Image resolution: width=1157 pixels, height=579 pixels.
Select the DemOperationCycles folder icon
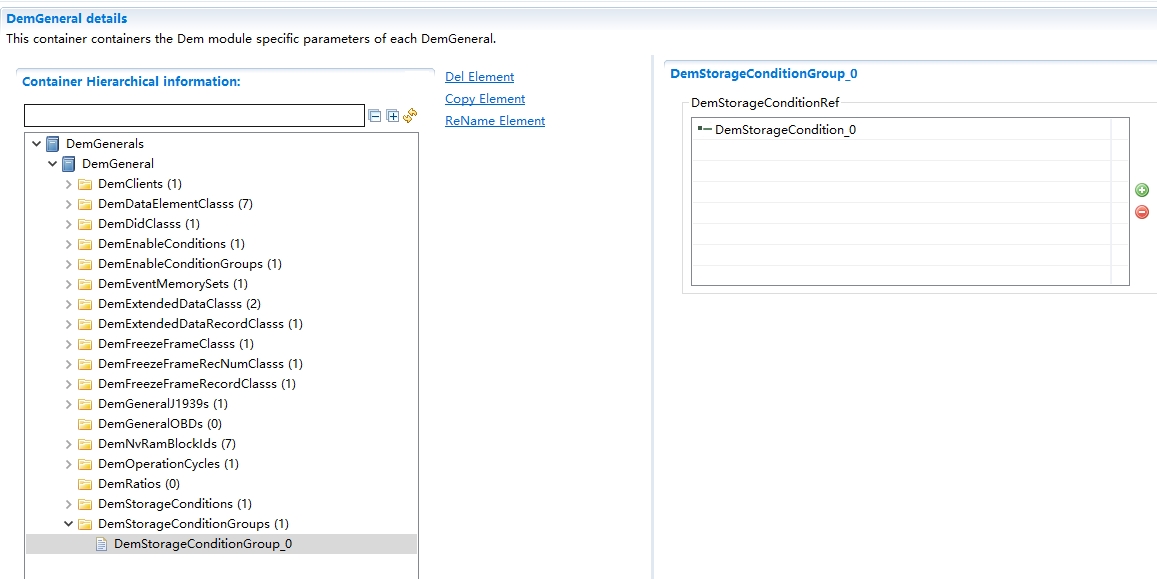(86, 463)
